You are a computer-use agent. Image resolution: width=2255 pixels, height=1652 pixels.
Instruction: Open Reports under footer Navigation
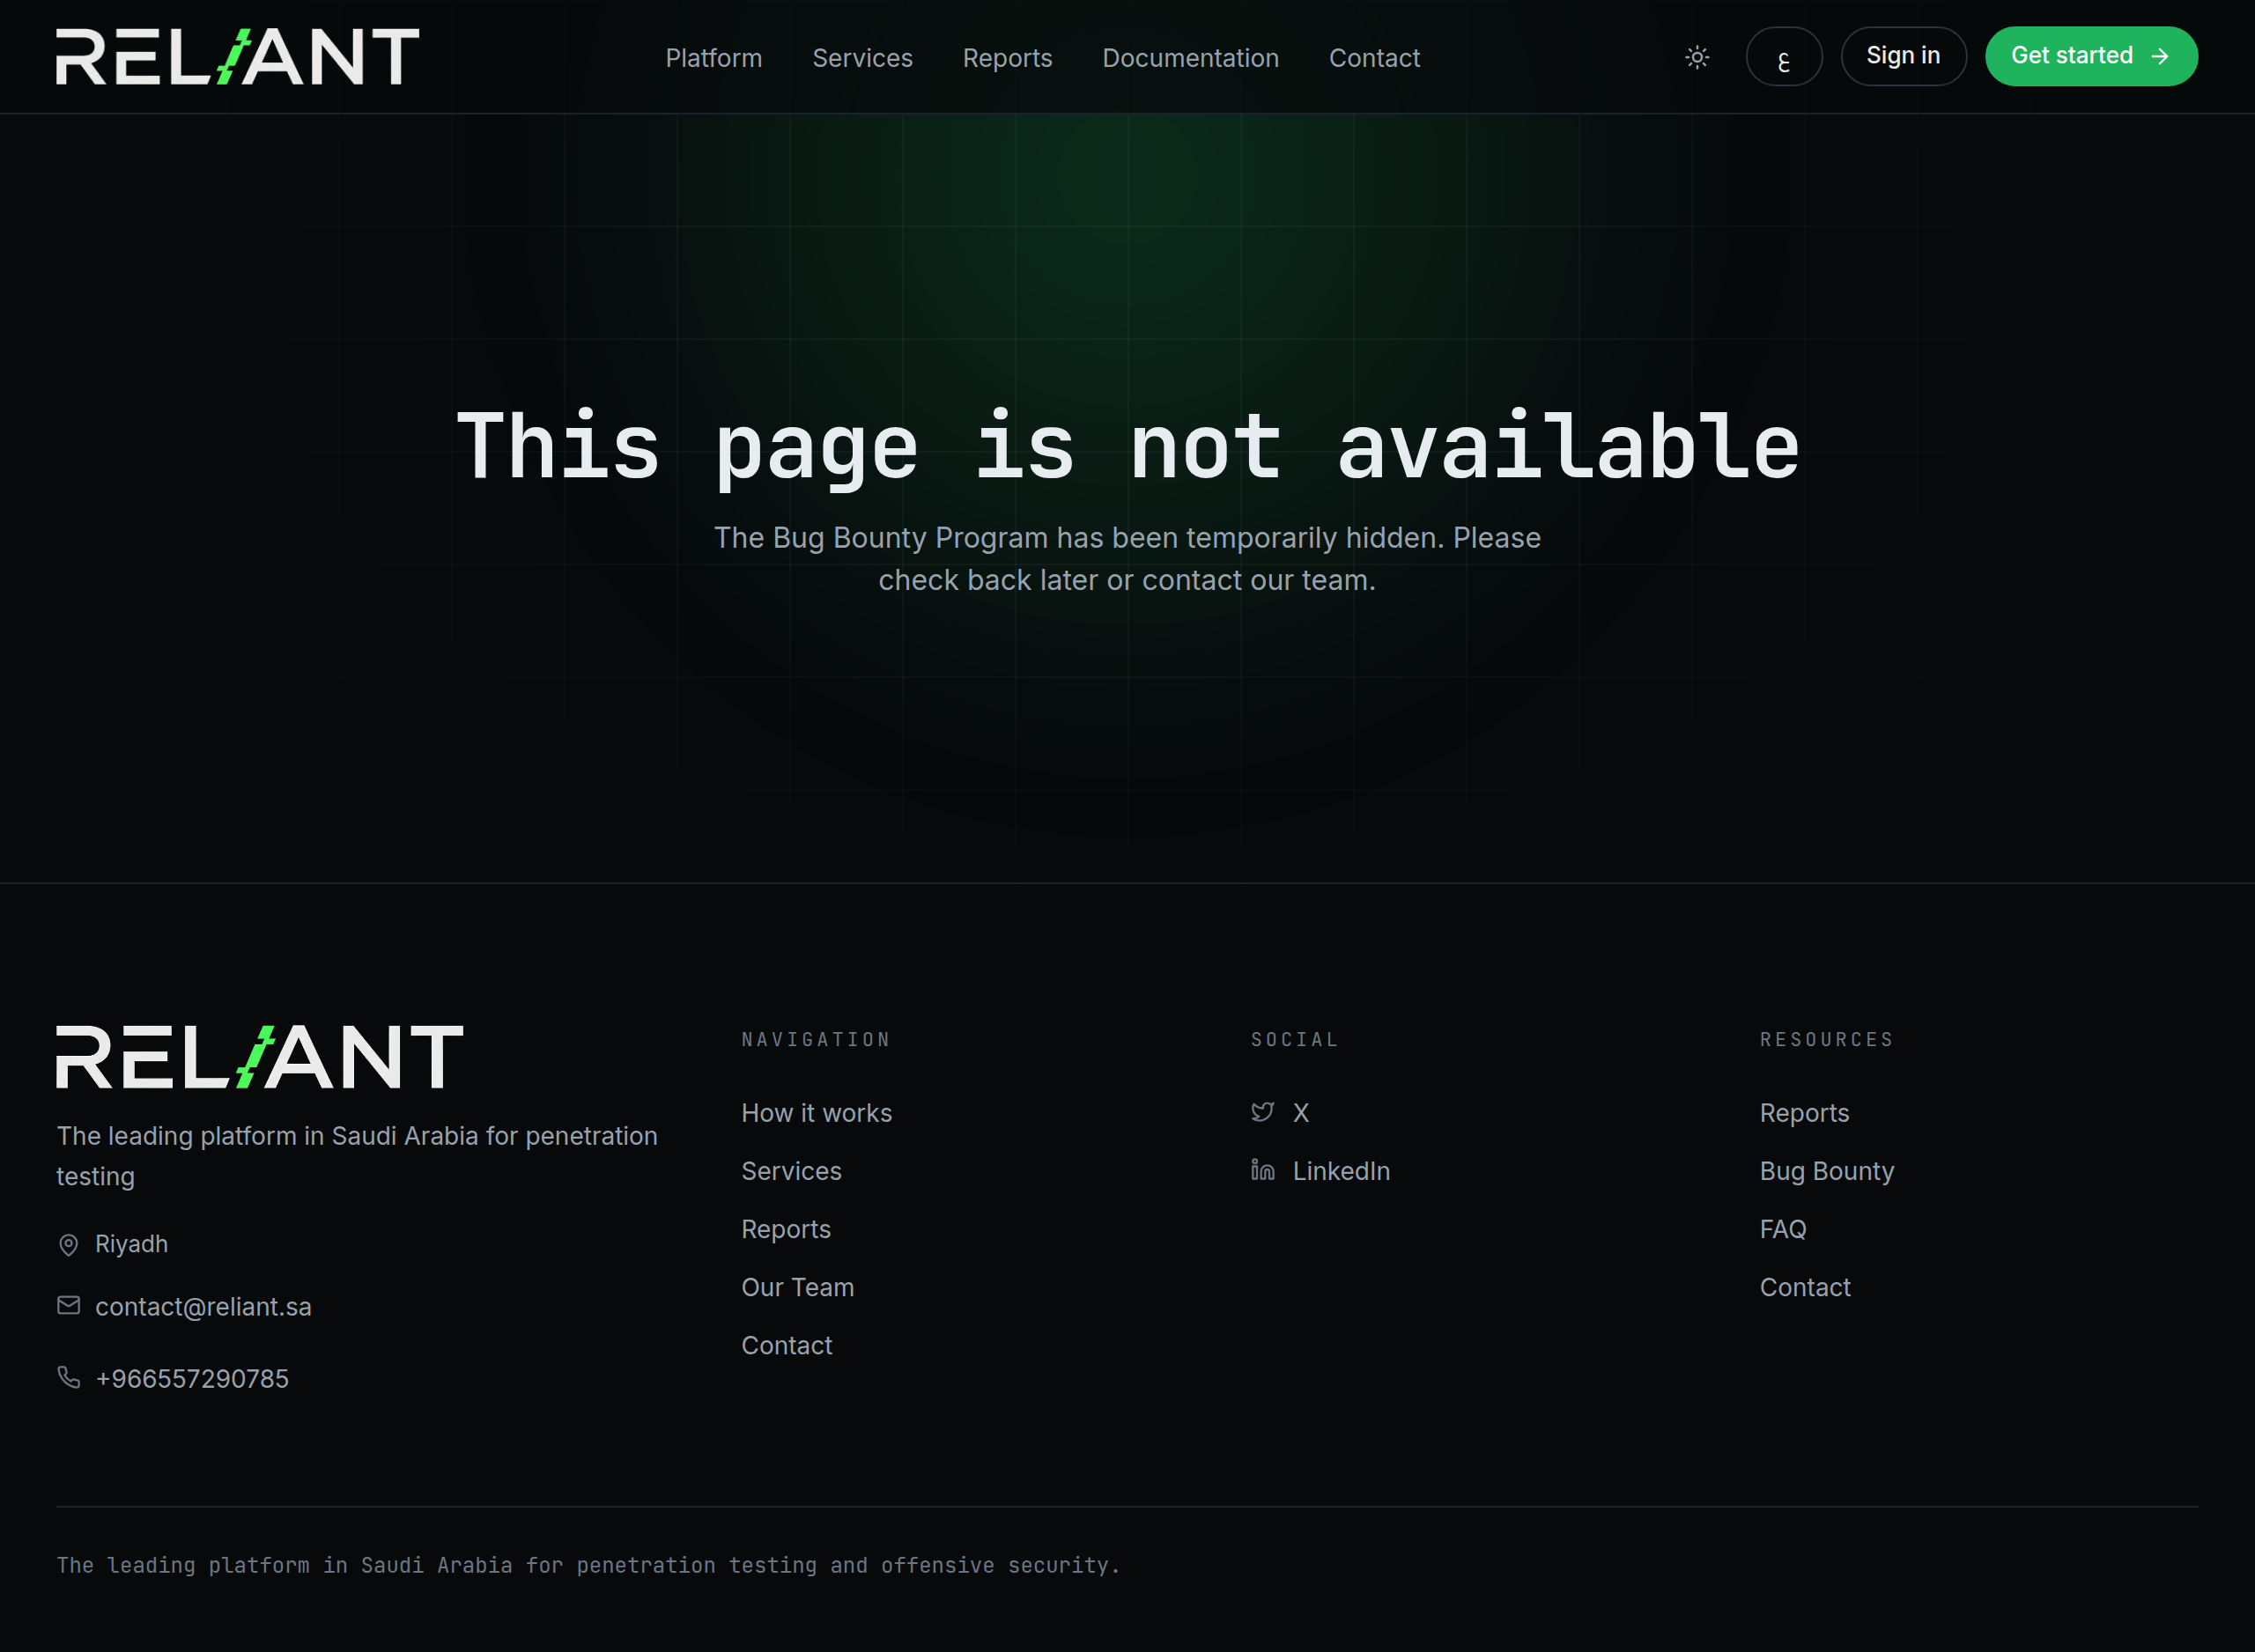click(x=786, y=1229)
